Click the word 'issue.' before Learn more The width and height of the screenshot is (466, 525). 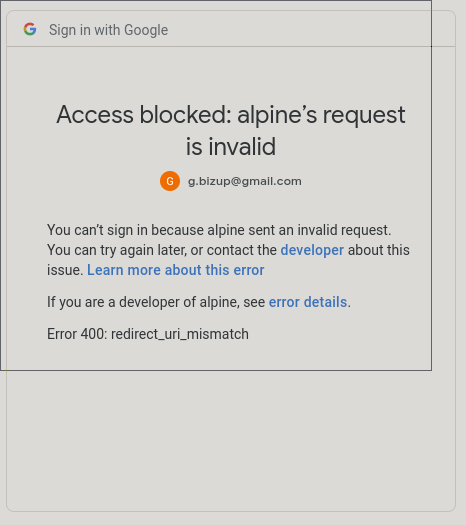[x=65, y=270]
